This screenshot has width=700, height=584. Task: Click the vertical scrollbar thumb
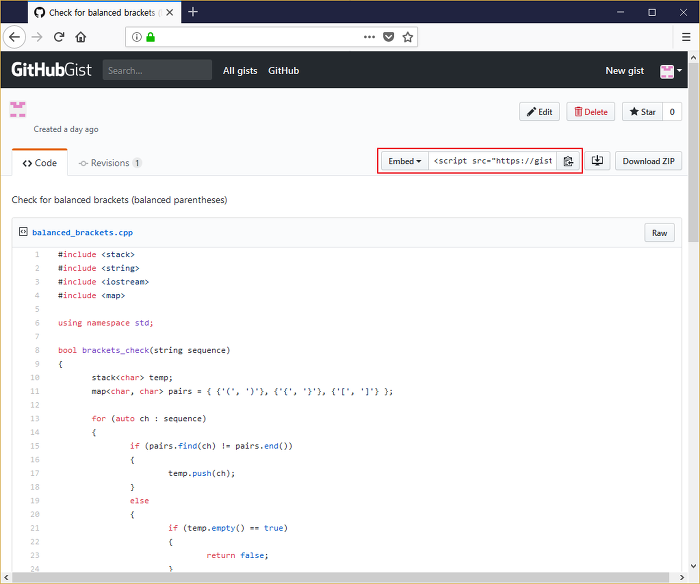(693, 153)
